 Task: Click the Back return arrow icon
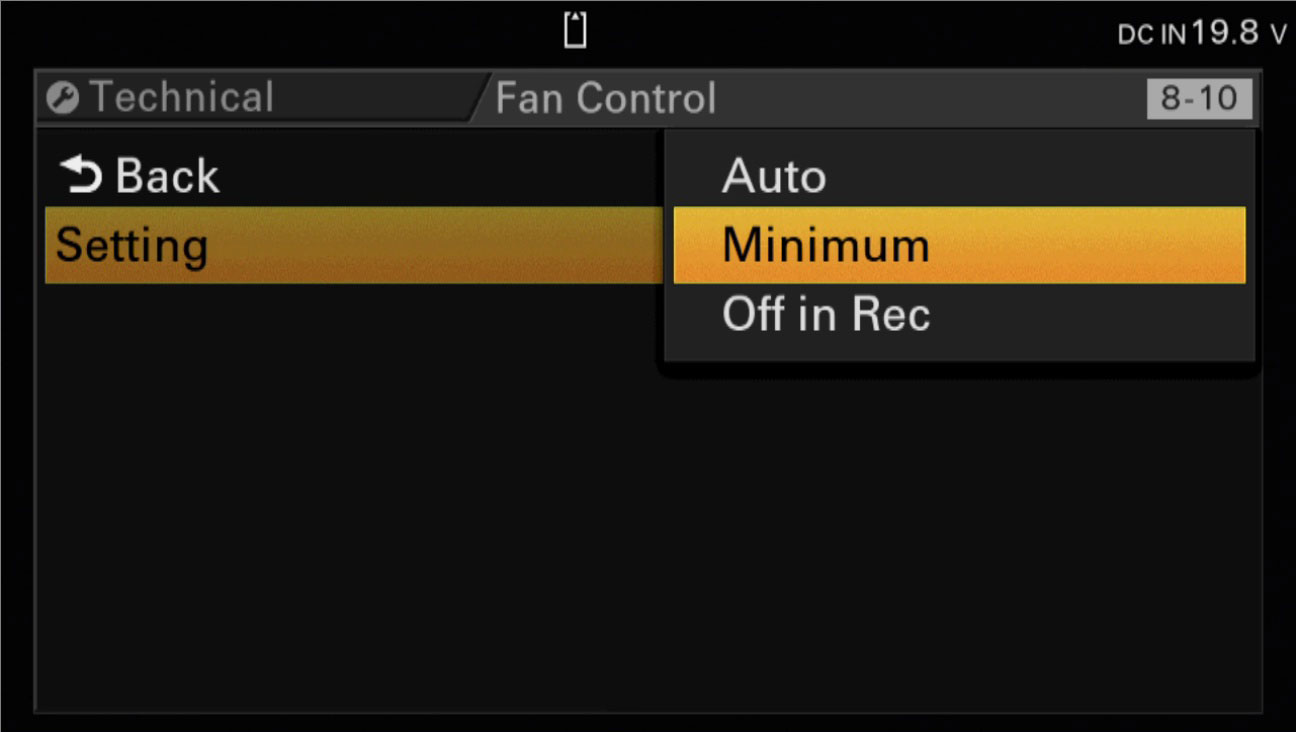tap(80, 175)
